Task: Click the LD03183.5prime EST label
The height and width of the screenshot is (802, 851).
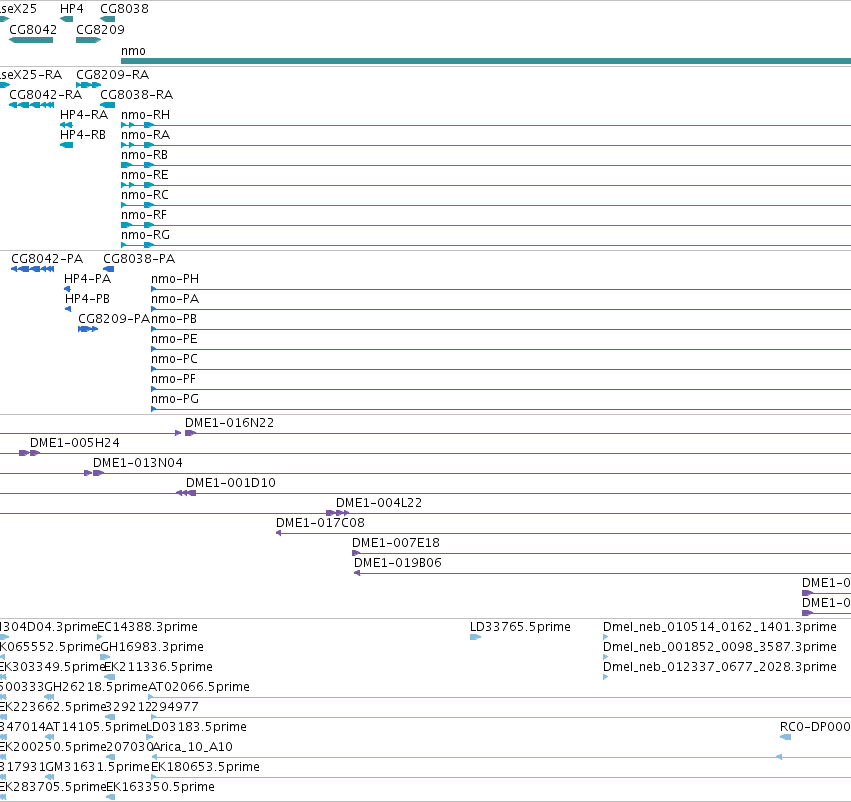Action: click(x=196, y=727)
